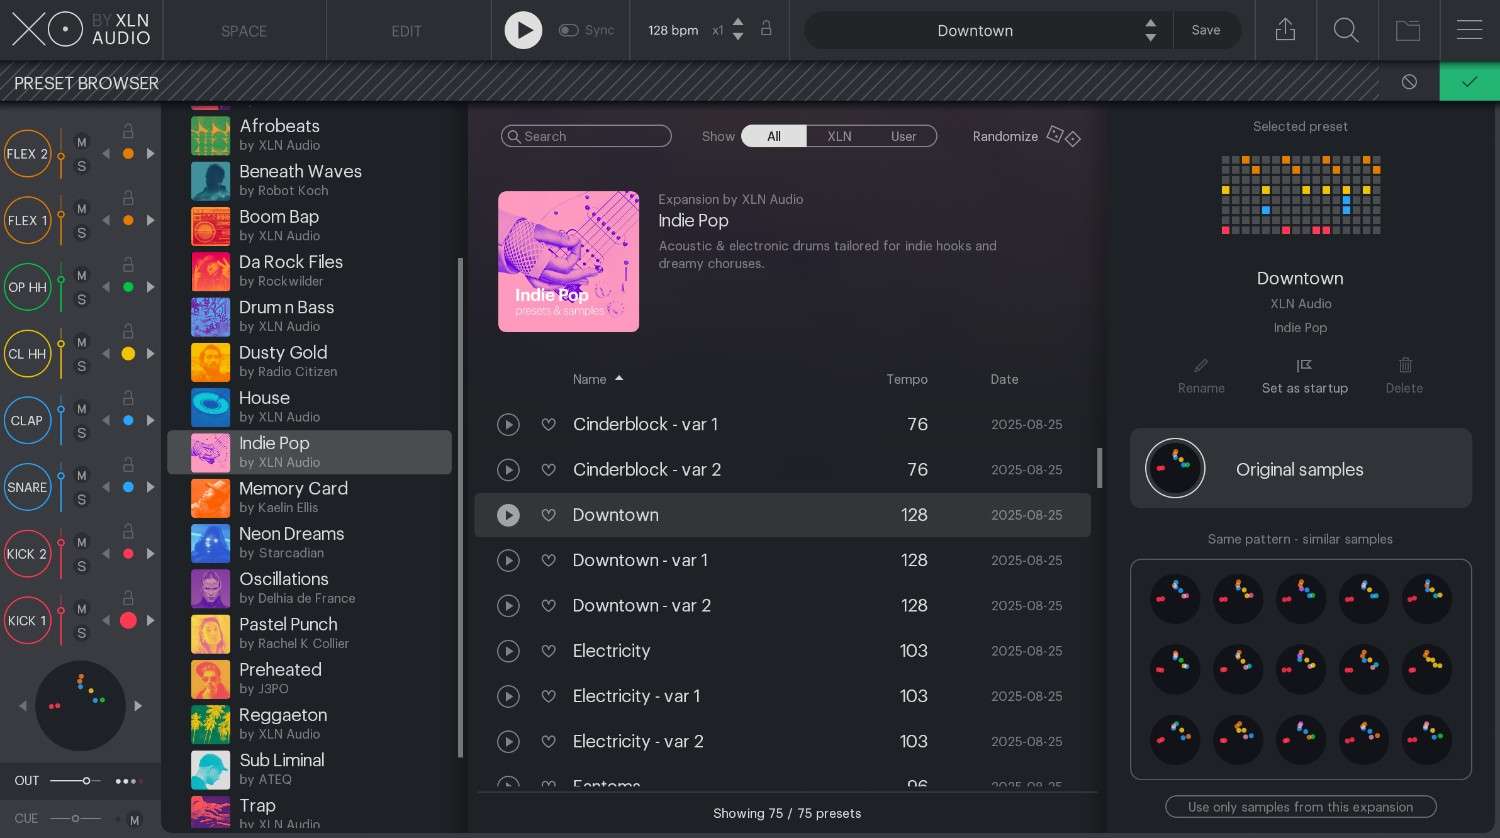Adjust the OUT volume slider
The image size is (1500, 838).
(x=84, y=780)
